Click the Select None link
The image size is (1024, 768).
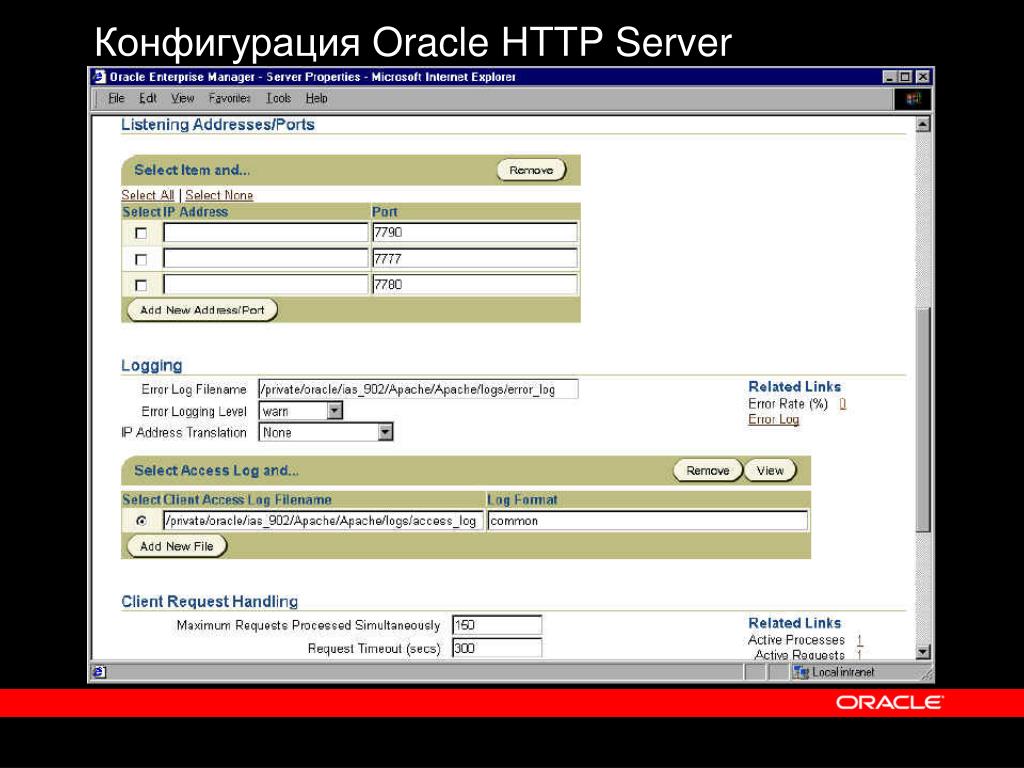coord(219,195)
